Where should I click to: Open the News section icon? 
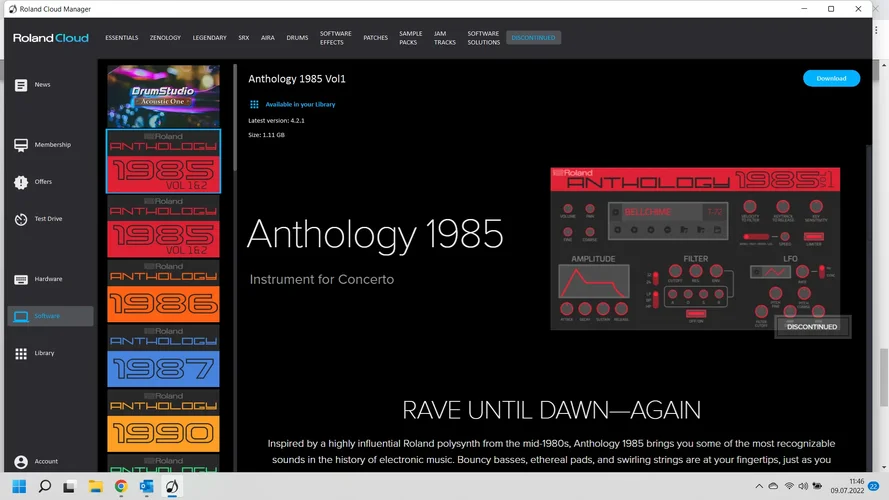tap(21, 85)
